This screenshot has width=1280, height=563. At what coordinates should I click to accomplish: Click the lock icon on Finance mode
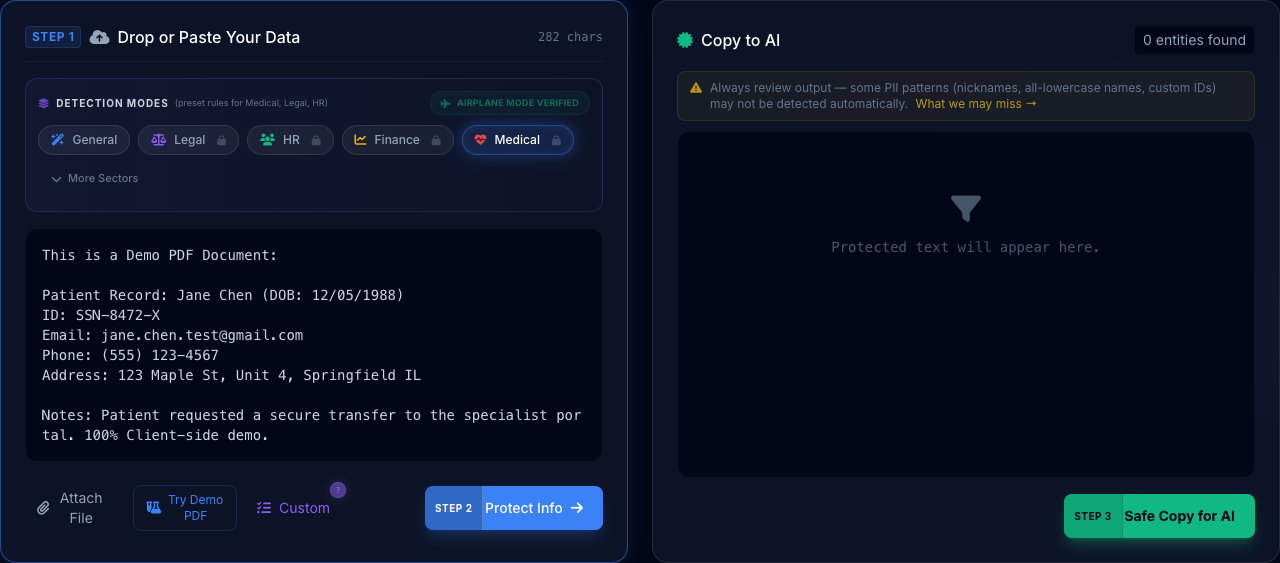coord(436,141)
